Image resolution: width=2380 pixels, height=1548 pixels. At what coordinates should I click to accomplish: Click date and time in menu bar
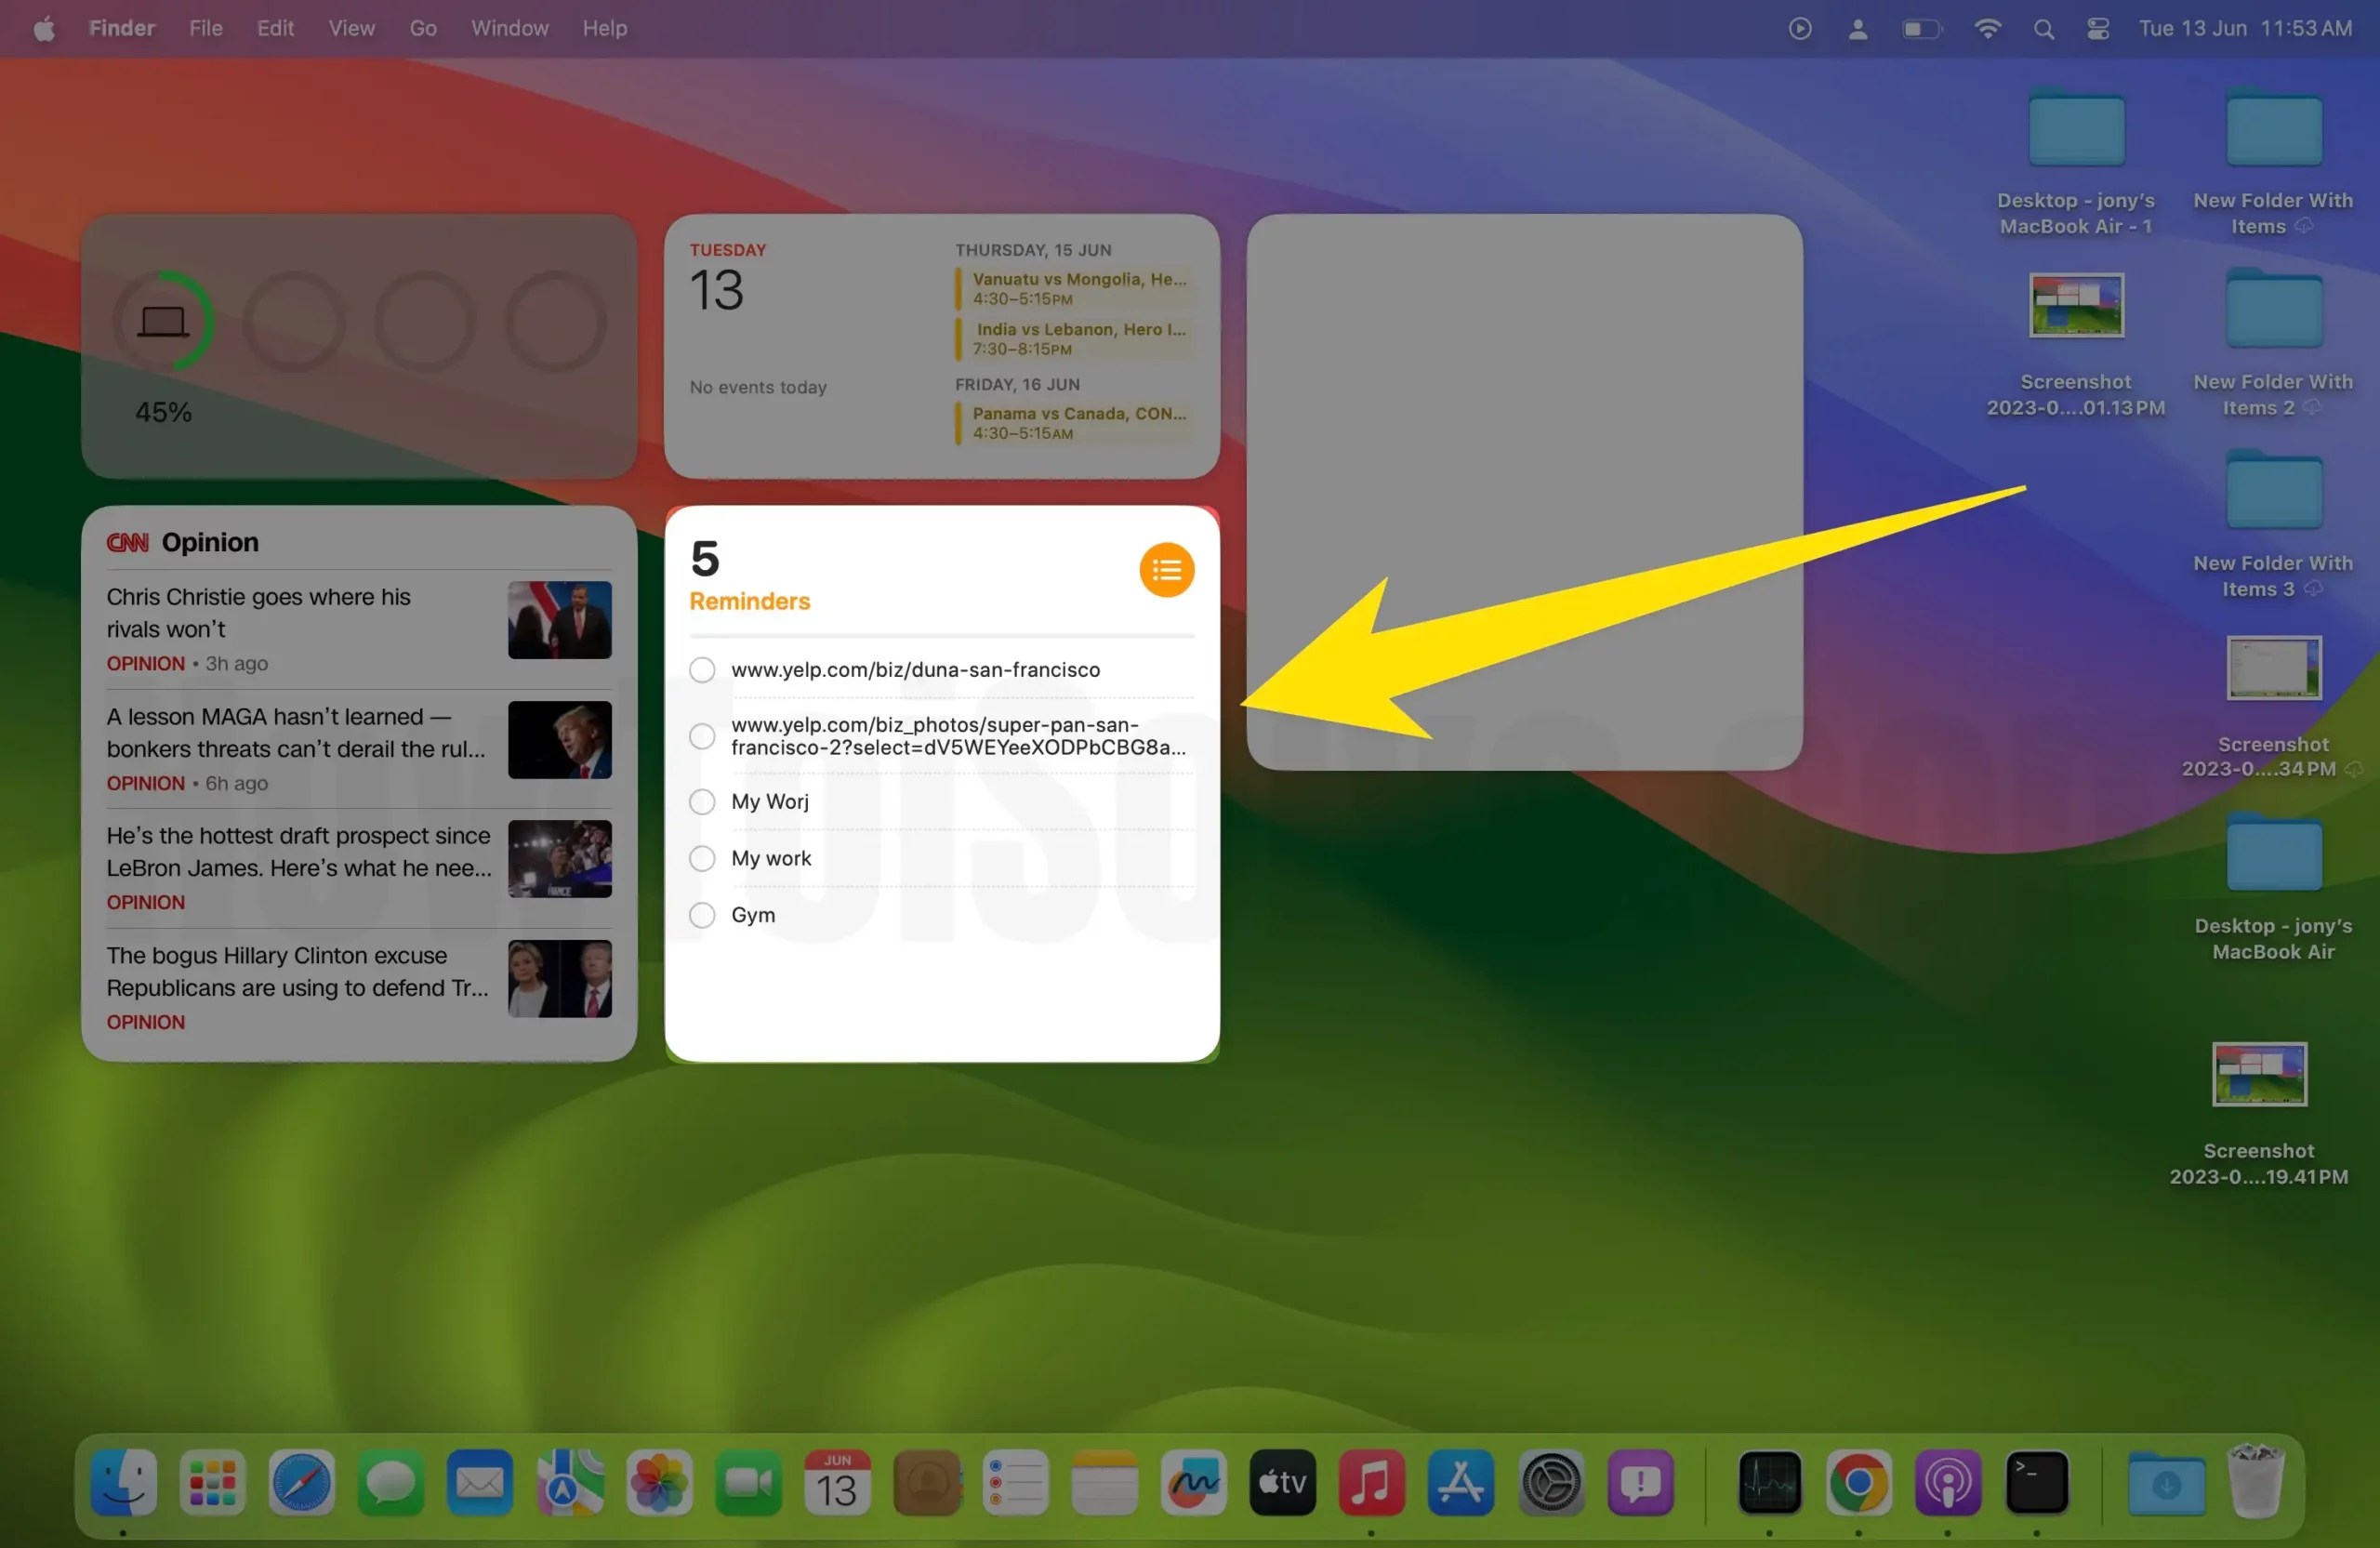(x=2245, y=28)
